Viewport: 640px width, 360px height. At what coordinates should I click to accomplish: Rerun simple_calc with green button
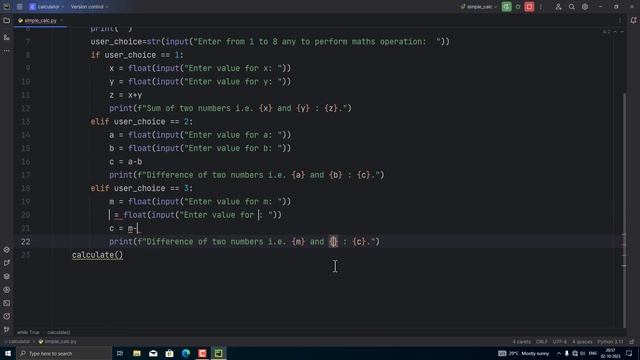[507, 7]
